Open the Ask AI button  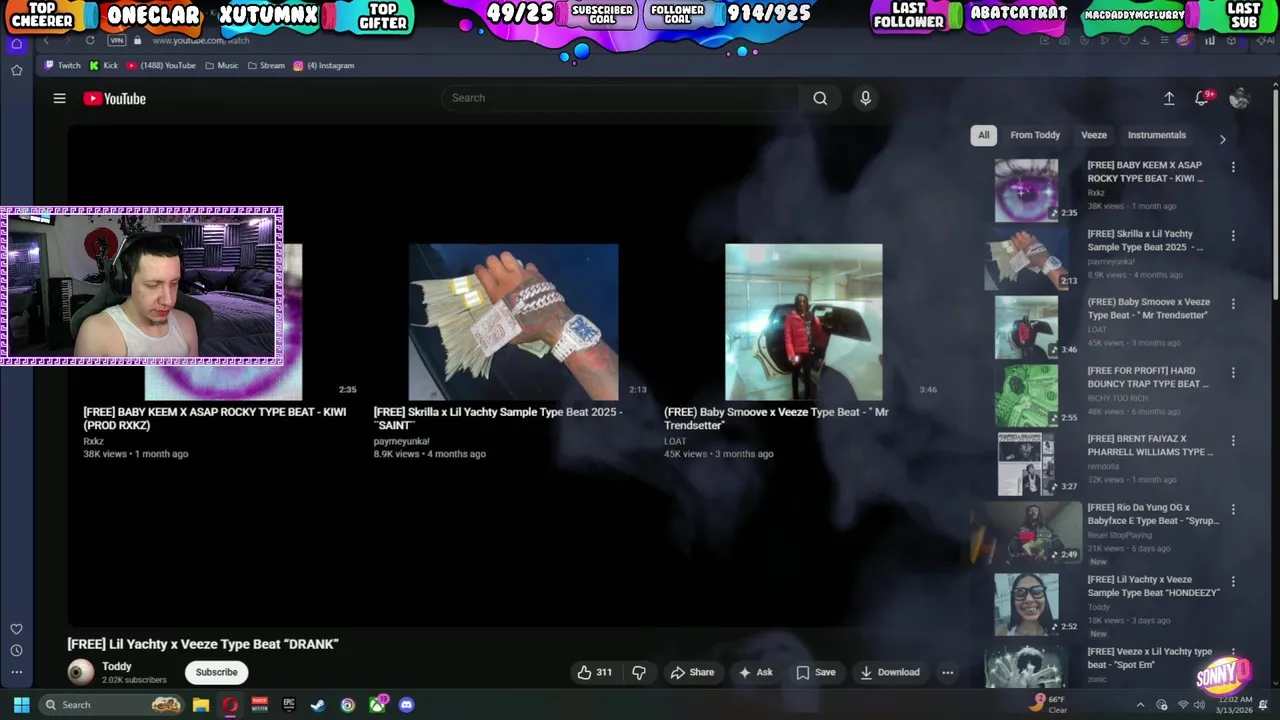tap(755, 672)
